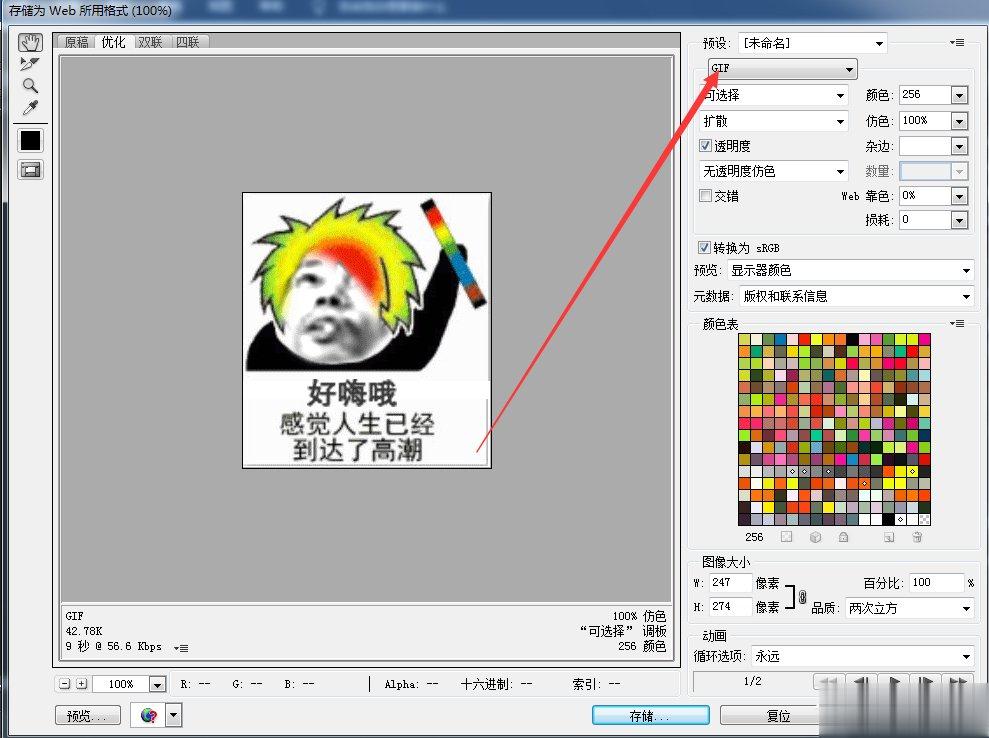The image size is (989, 738).
Task: Select the Zoom magnifier tool
Action: point(30,85)
